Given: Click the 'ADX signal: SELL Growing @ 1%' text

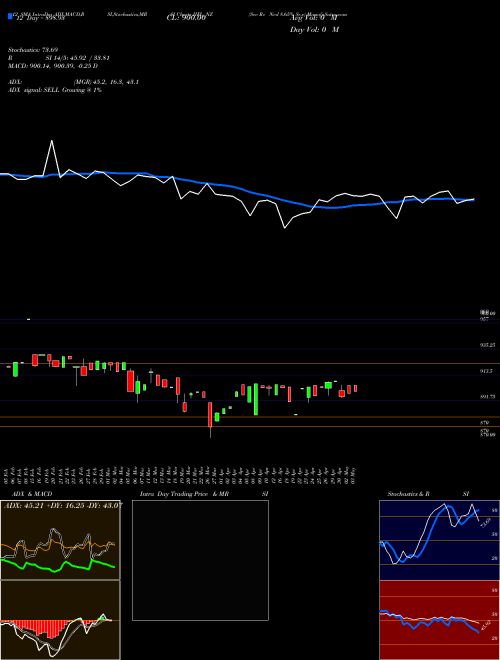Looking at the screenshot, I should [x=55, y=90].
